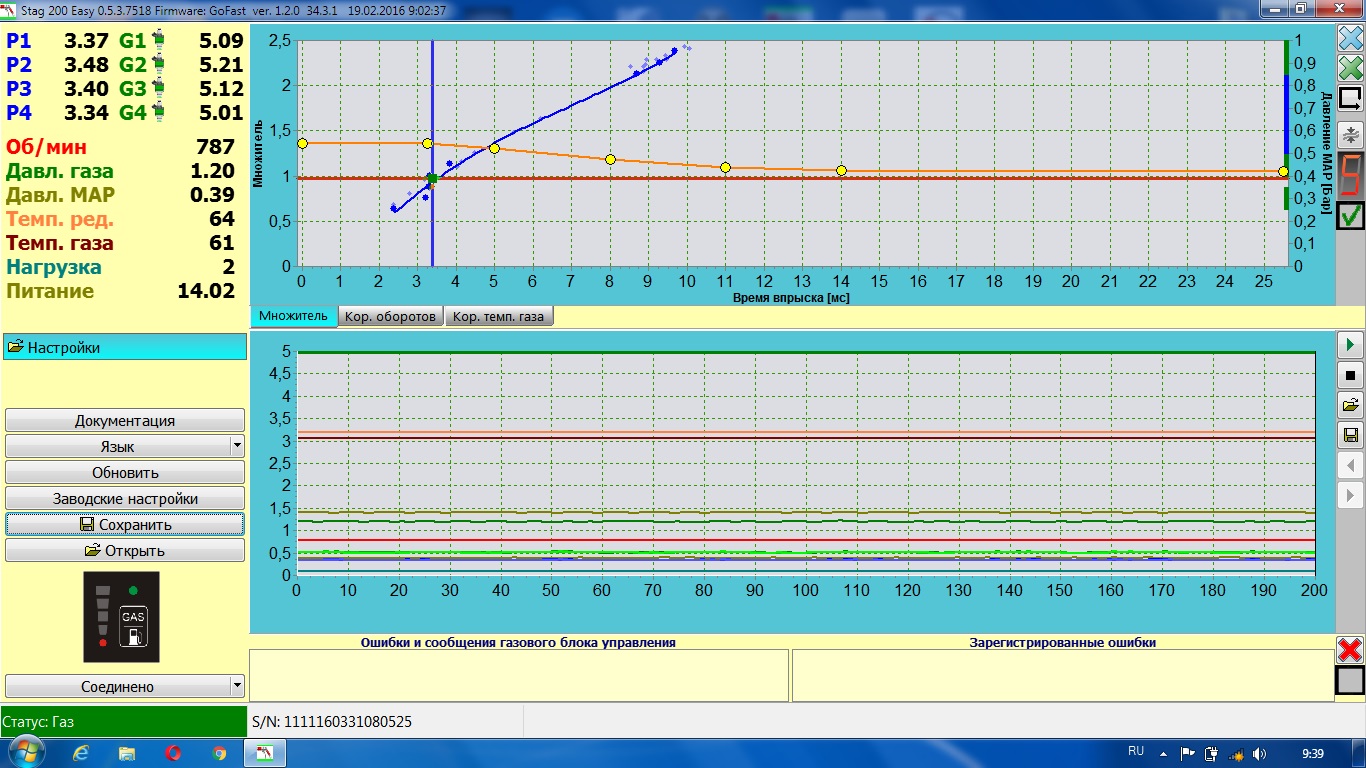Select multiplier curve point at 8 ms
Viewport: 1366px width, 768px height.
tap(610, 159)
